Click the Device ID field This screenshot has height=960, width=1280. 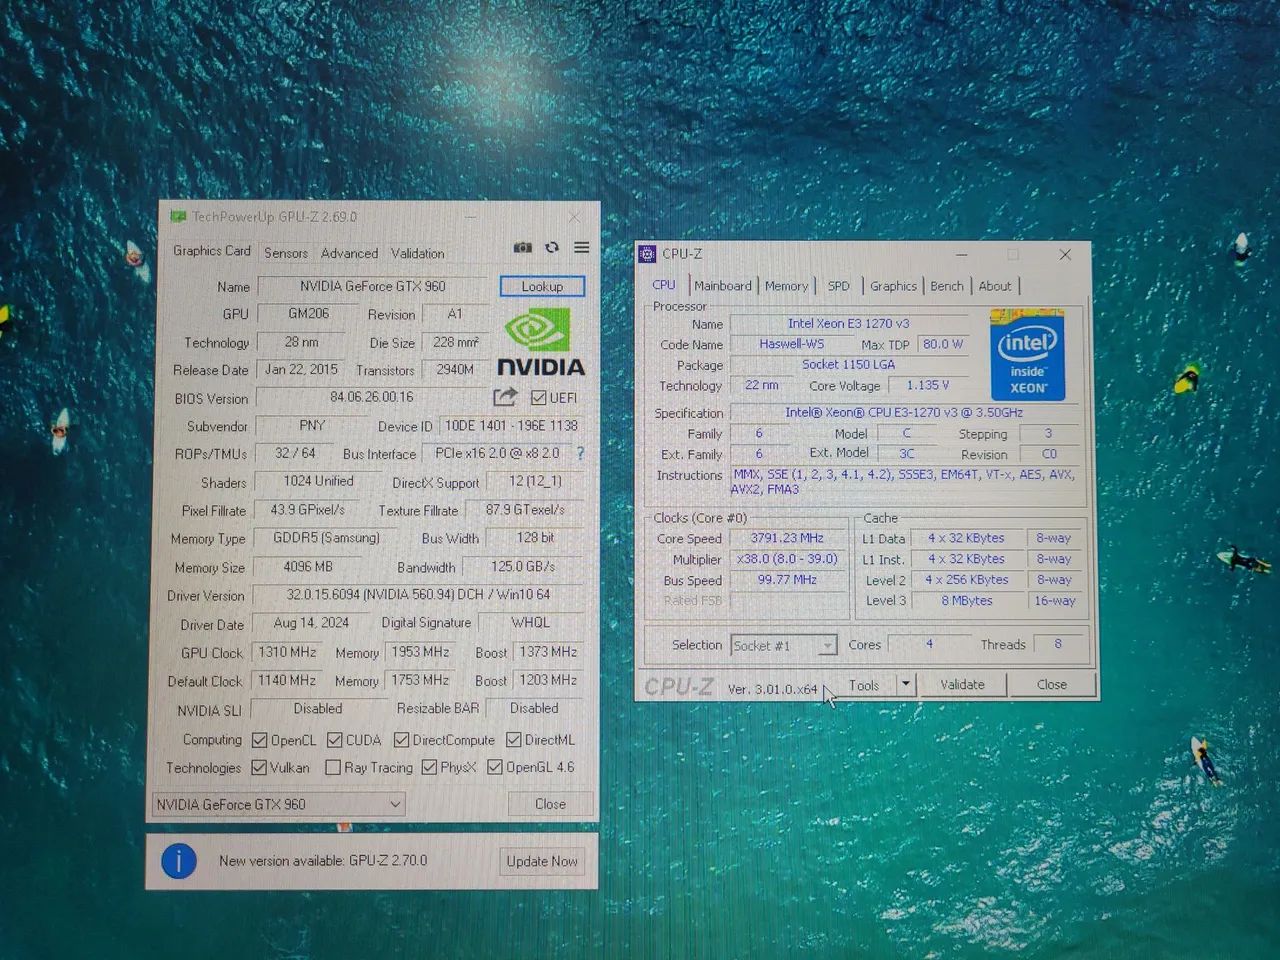[511, 425]
